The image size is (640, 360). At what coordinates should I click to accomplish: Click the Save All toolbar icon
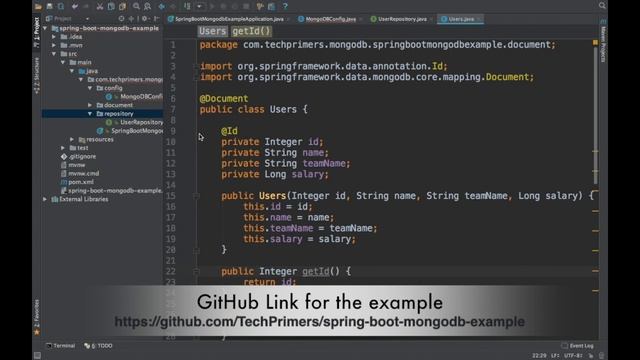(49, 7)
